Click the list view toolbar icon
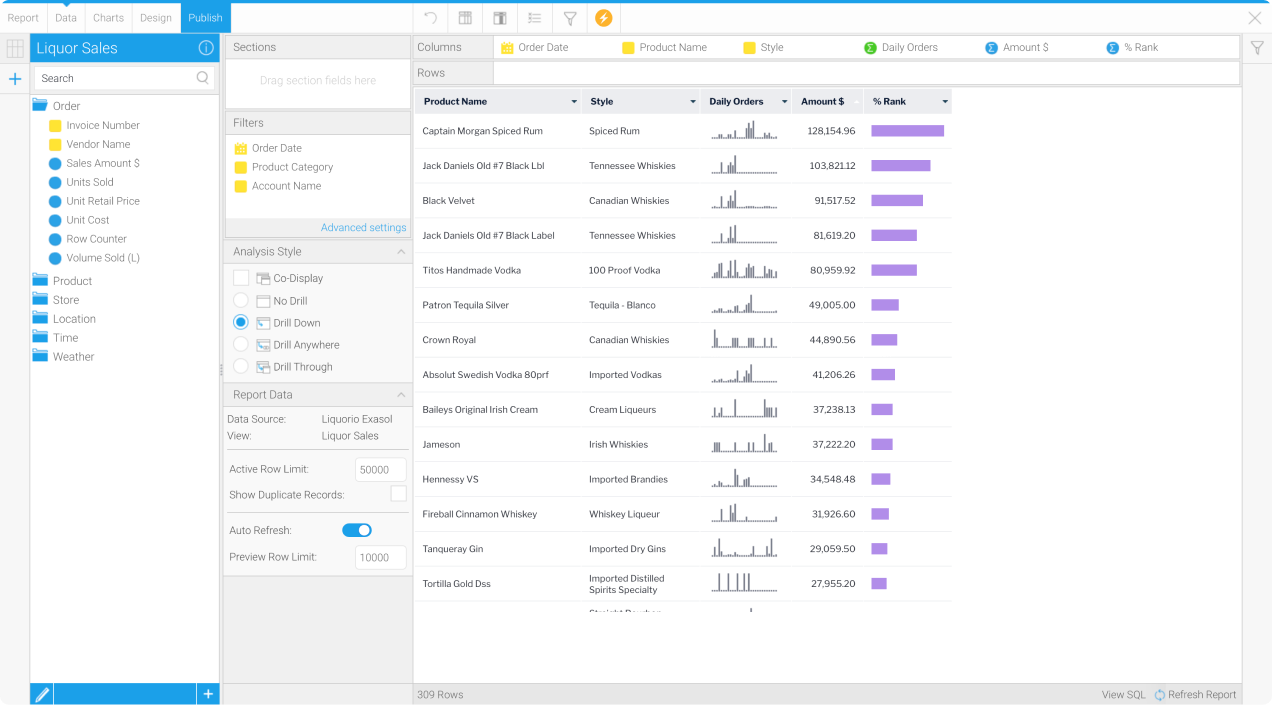Viewport: 1272px width, 705px height. (534, 17)
